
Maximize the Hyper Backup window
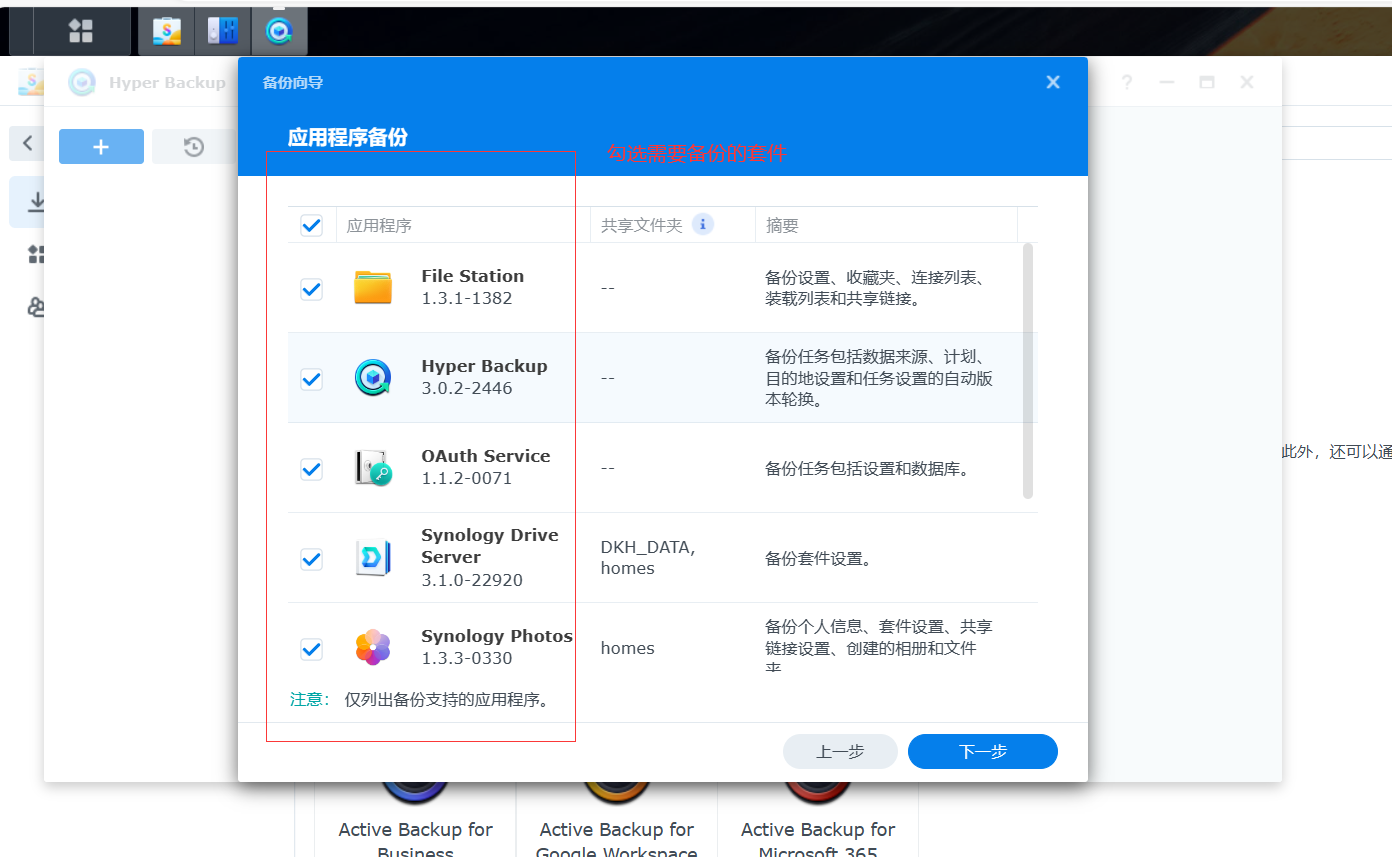1207,83
